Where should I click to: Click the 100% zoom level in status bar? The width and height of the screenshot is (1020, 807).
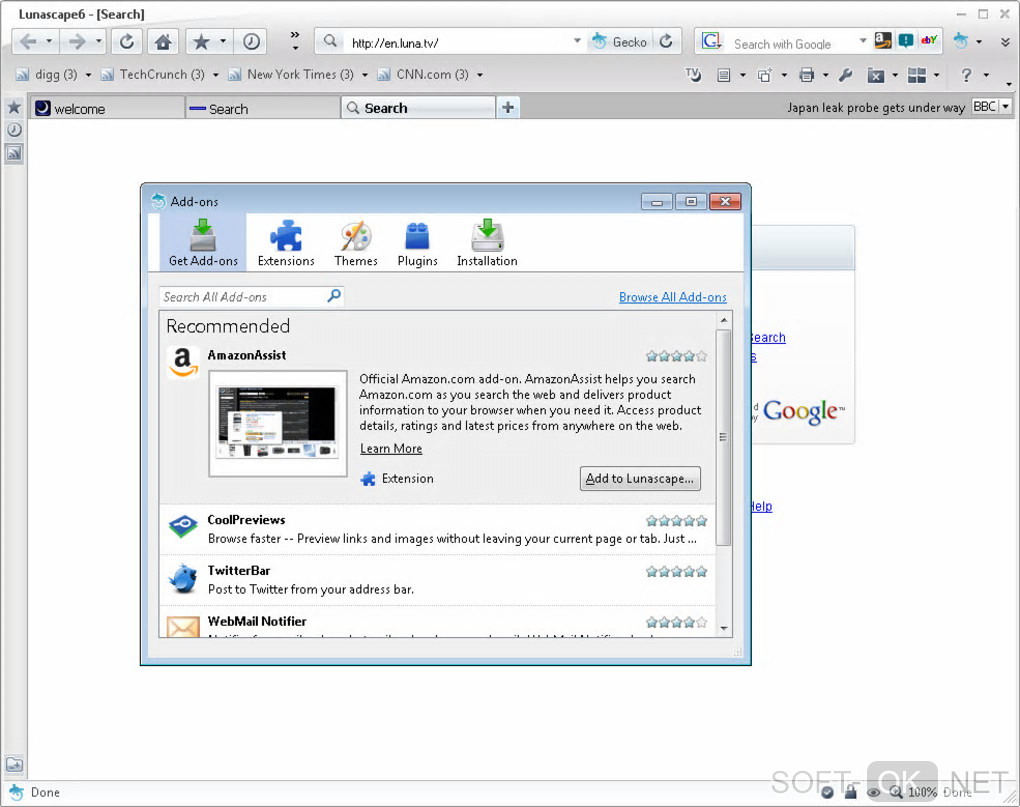[922, 792]
